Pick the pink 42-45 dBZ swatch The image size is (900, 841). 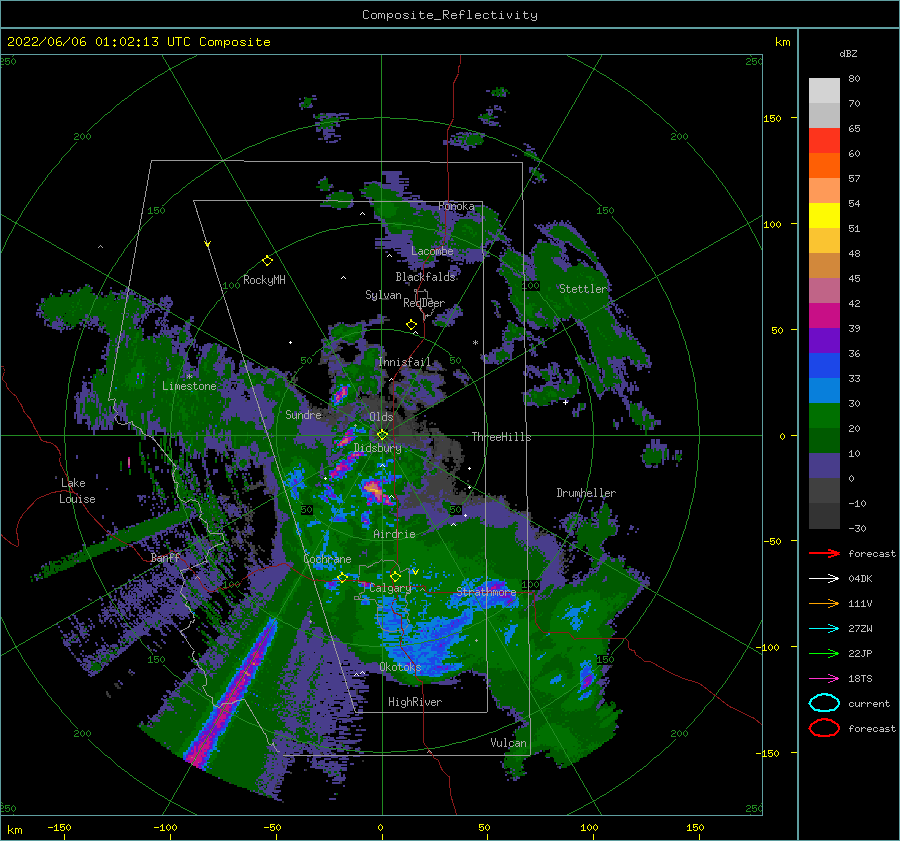point(824,291)
